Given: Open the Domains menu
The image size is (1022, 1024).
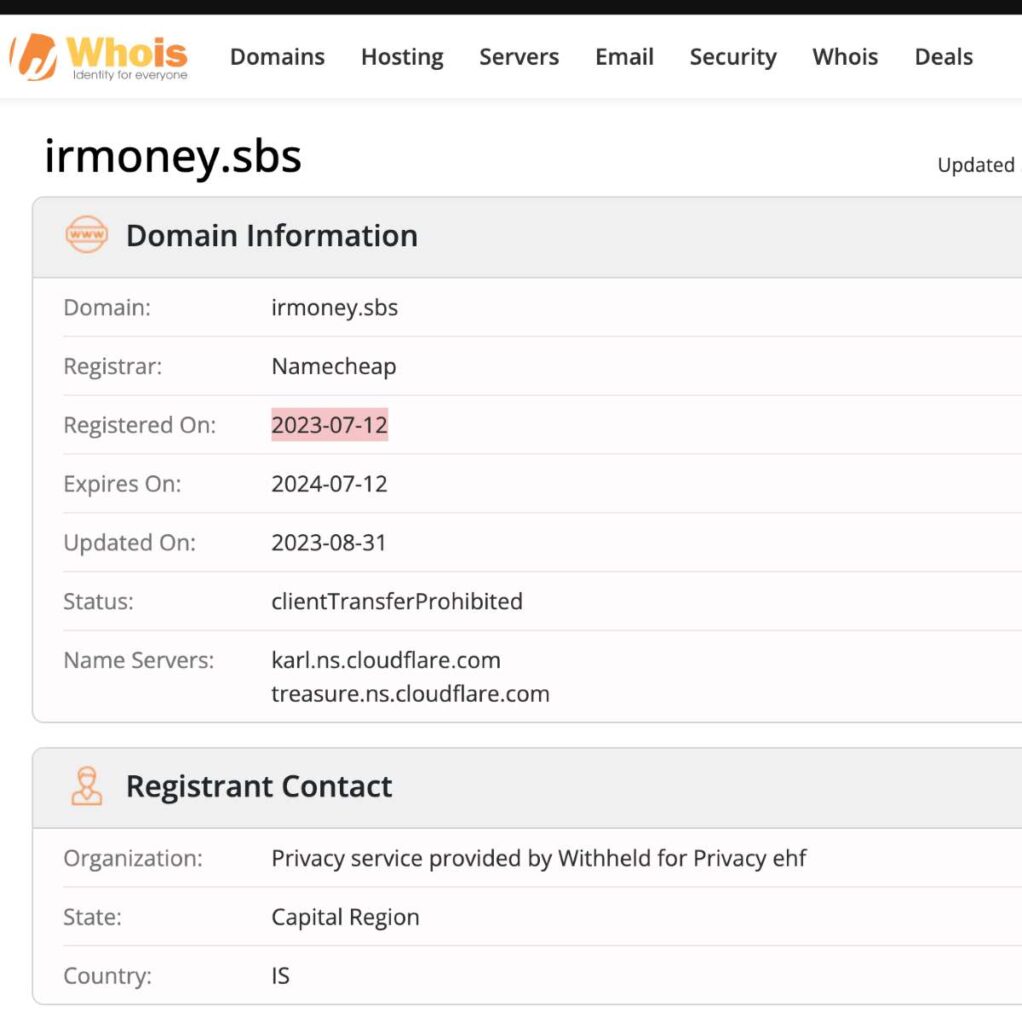Looking at the screenshot, I should tap(277, 57).
